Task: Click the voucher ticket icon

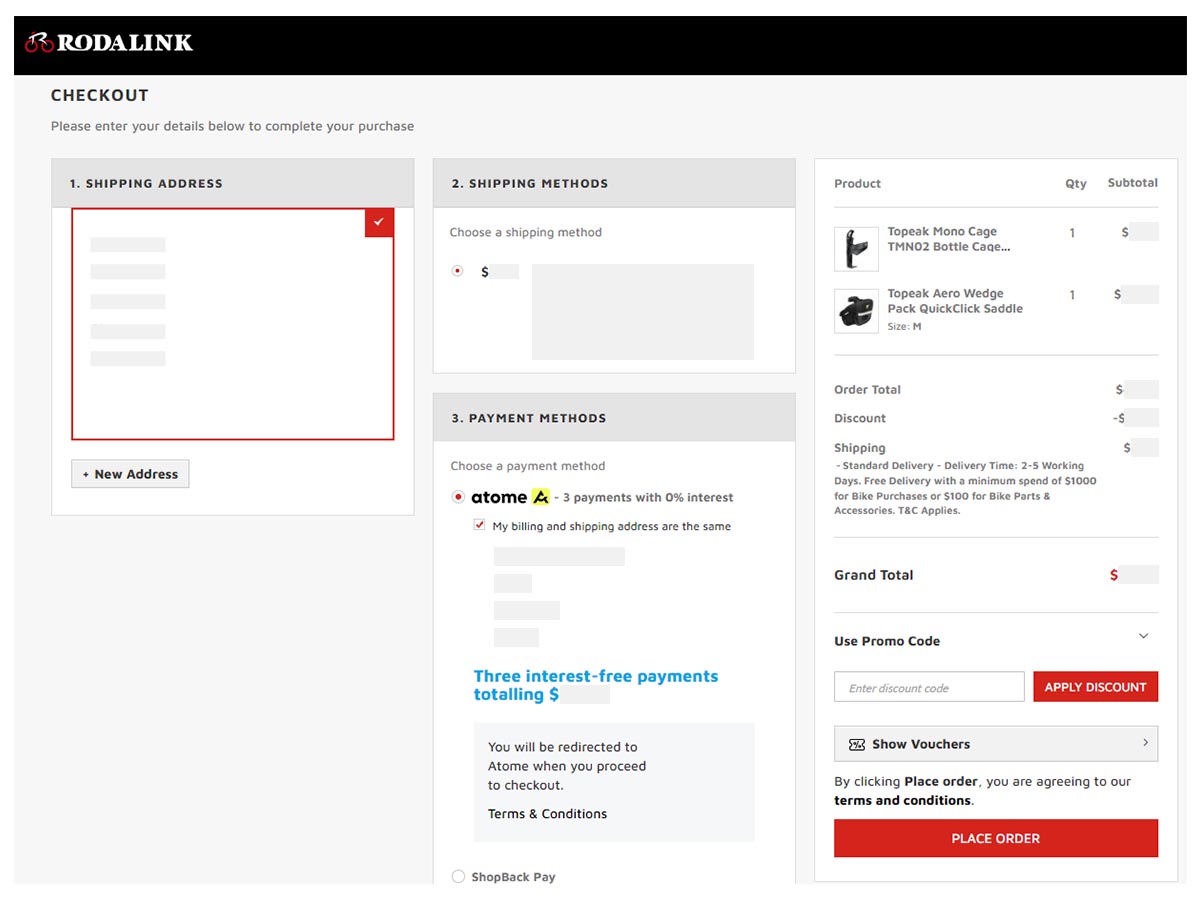Action: tap(856, 744)
